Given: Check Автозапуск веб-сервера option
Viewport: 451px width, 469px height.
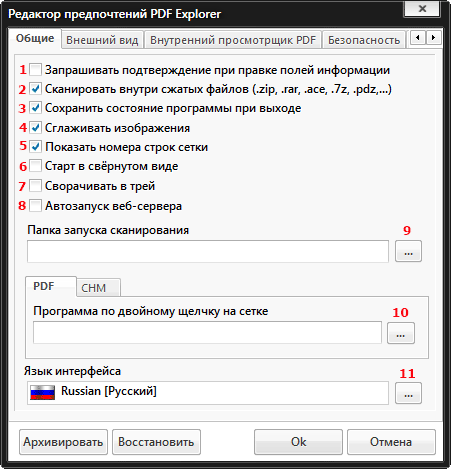Looking at the screenshot, I should [35, 206].
